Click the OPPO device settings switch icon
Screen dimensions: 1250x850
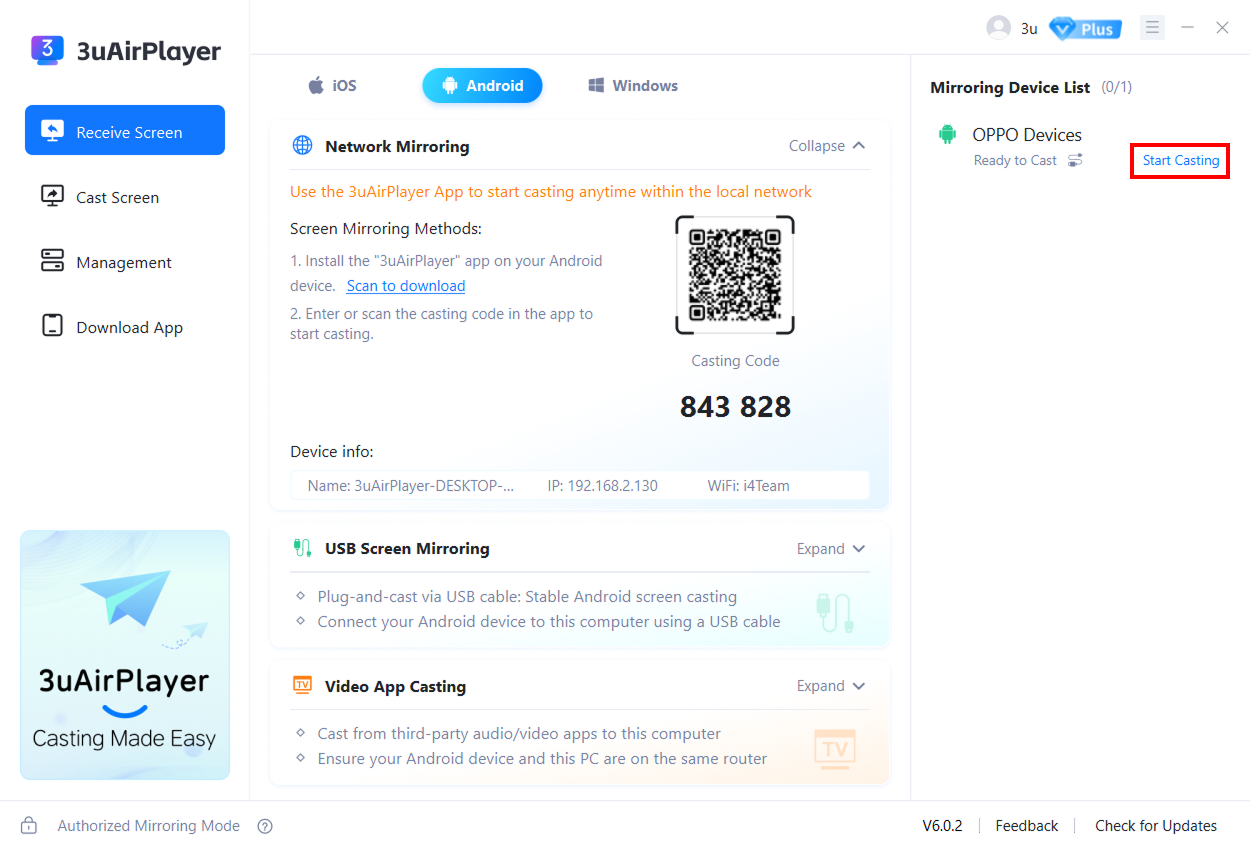coord(1075,161)
